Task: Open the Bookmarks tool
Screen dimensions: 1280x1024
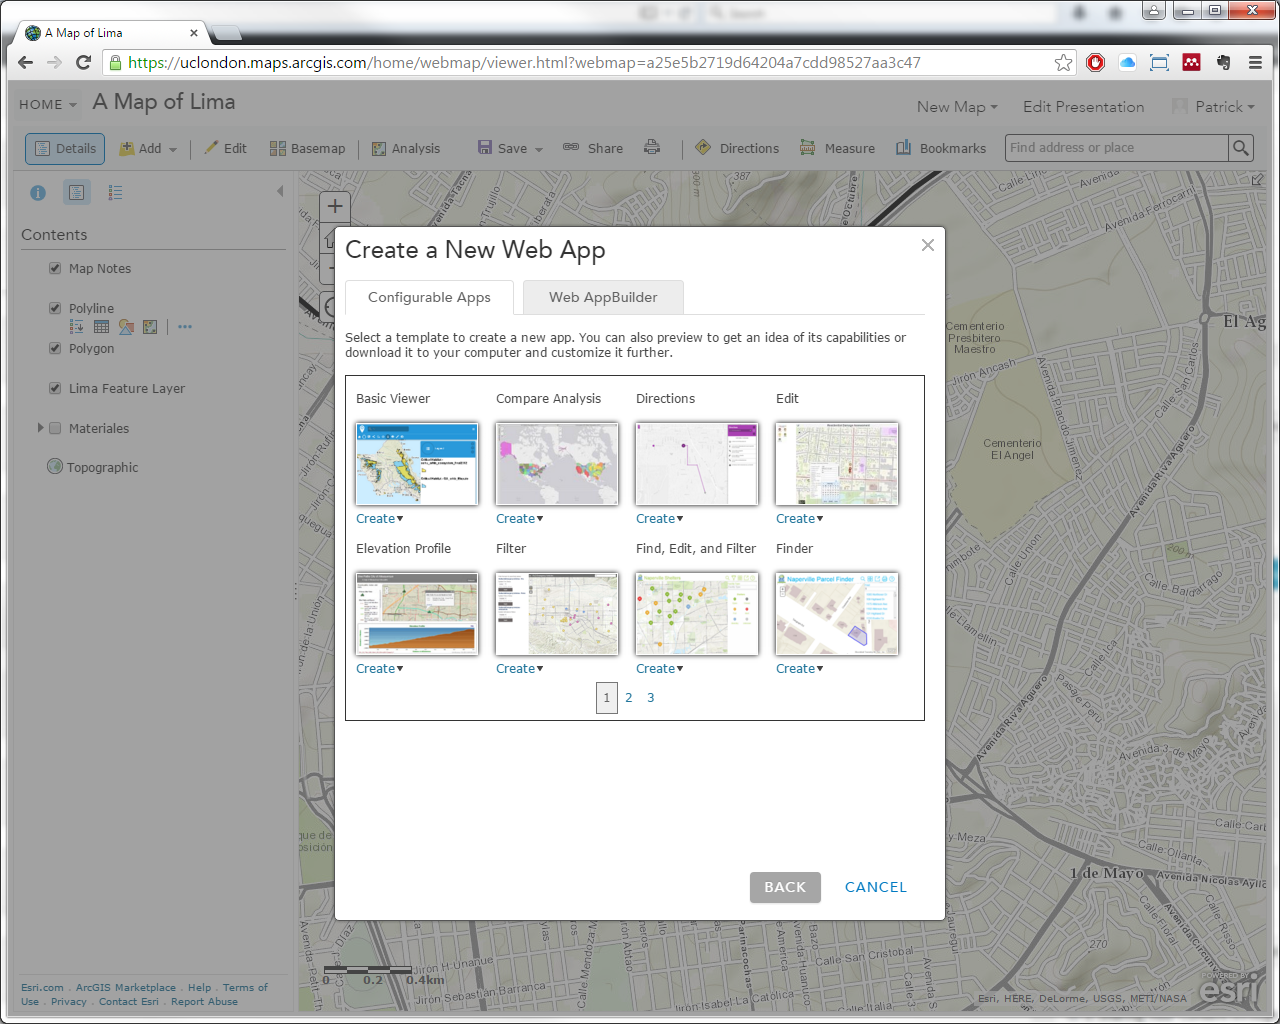Action: coord(941,148)
